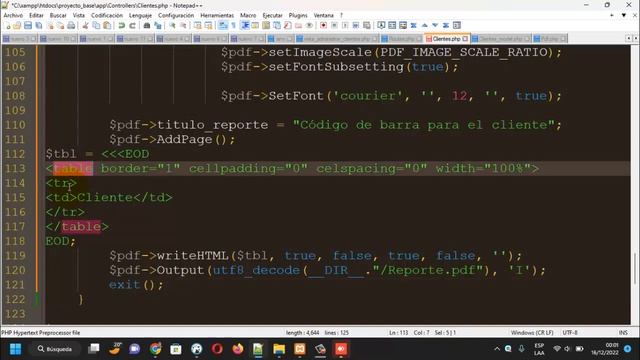This screenshot has height=360, width=640.
Task: Click the "$tbl = <<<EOD" code line
Action: pos(98,154)
